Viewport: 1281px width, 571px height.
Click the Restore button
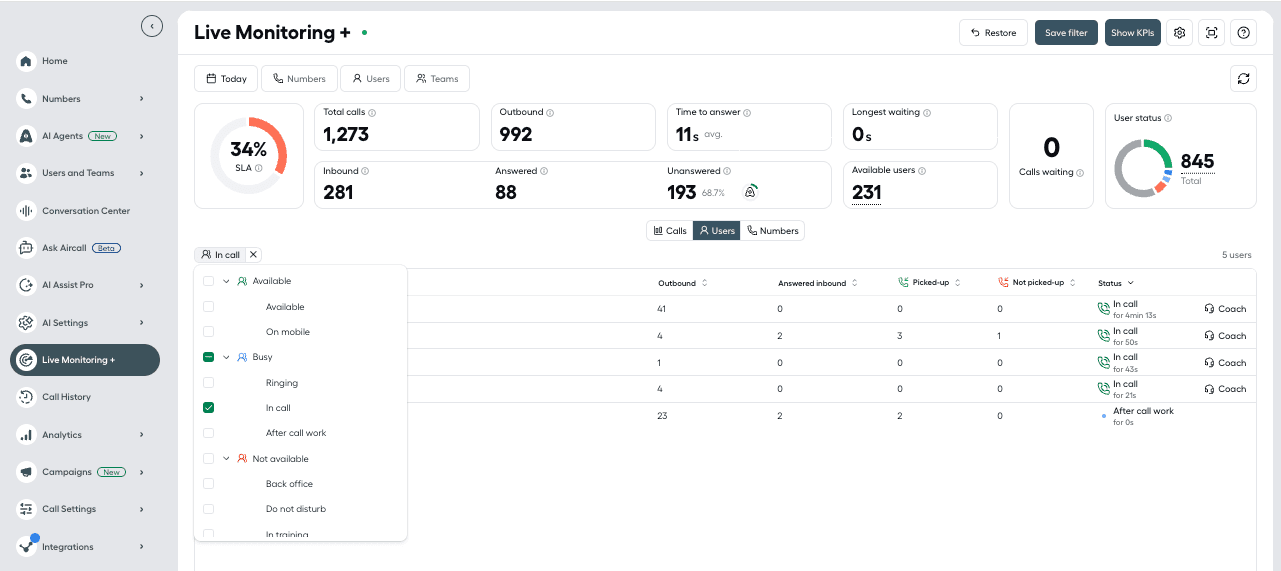point(994,33)
